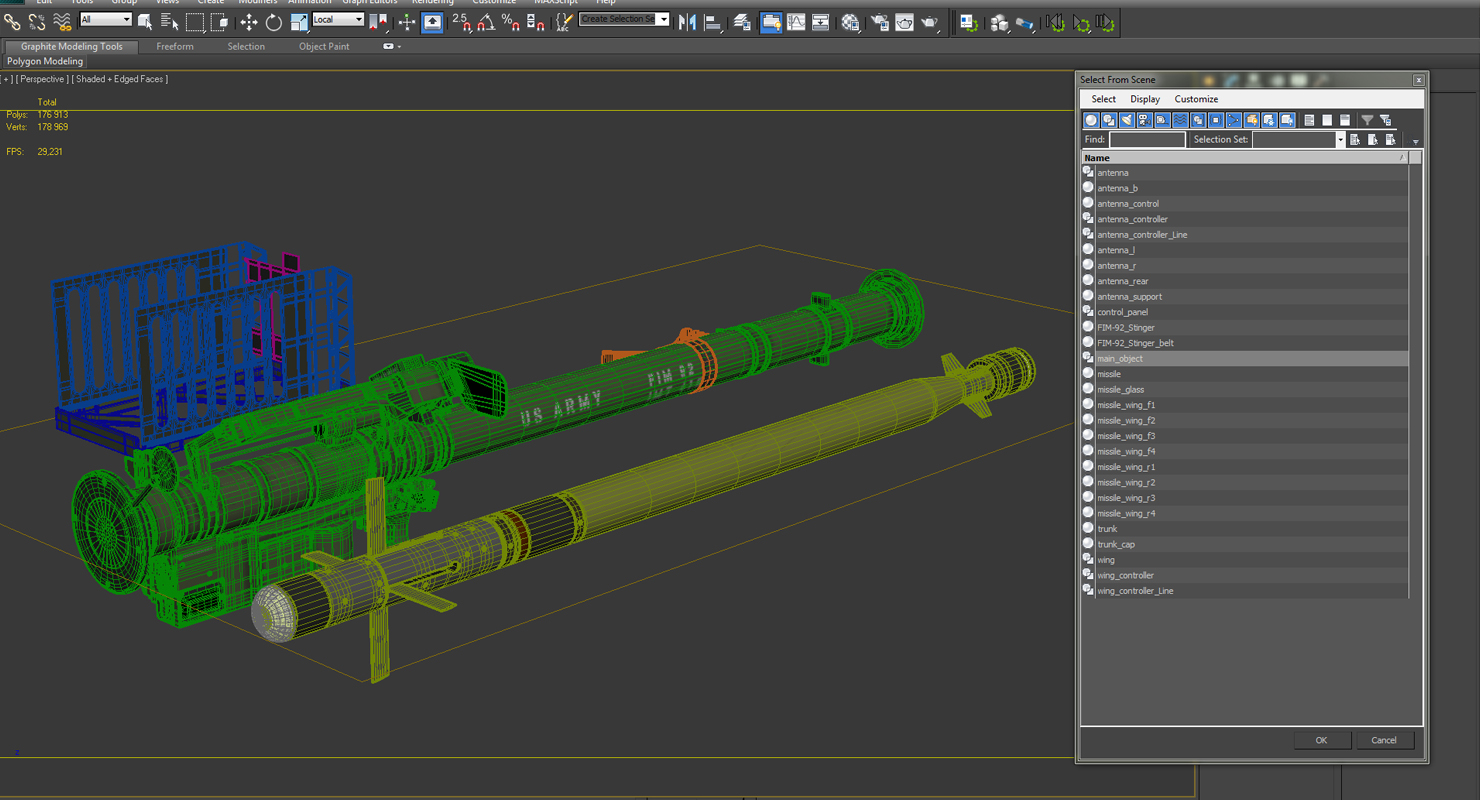This screenshot has height=800, width=1480.
Task: Sort list by the Name column header
Action: [1245, 158]
